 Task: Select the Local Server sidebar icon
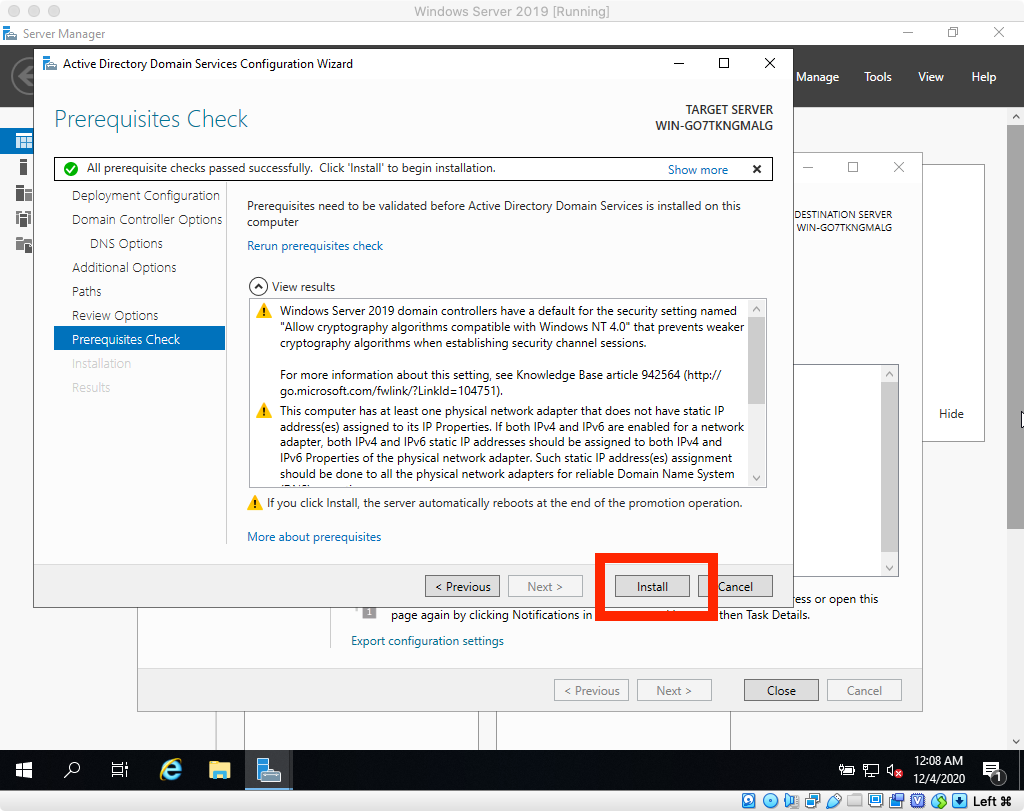point(24,167)
